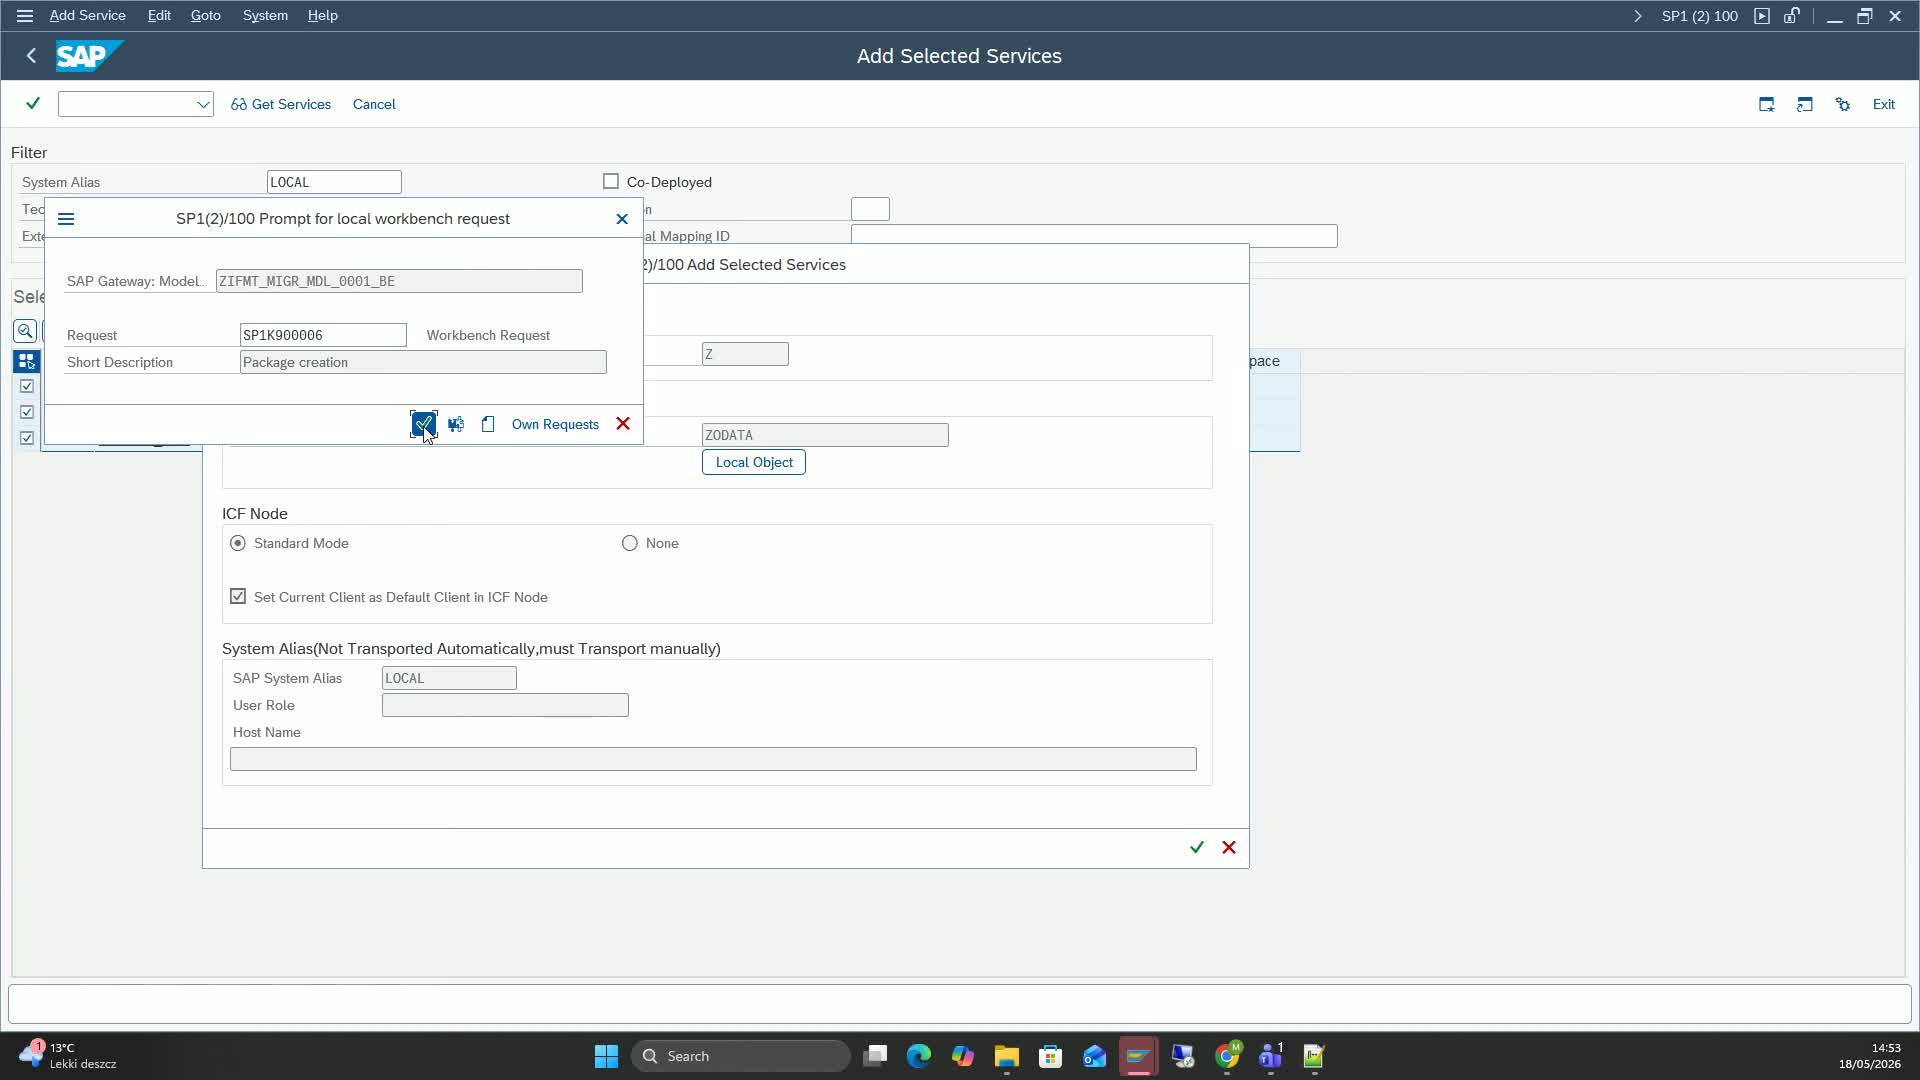Click the SAP Gateway Model field ZIFMT_MIGR_MDL_0001_BE
The height and width of the screenshot is (1080, 1920).
399,281
